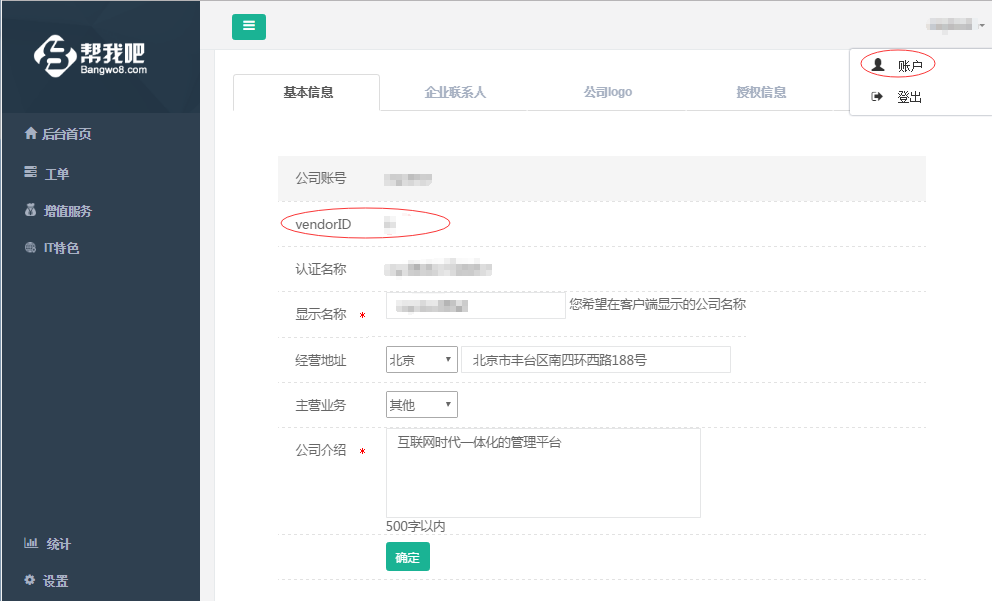Choose 账户 from the user menu
992x601 pixels.
pyautogui.click(x=908, y=66)
